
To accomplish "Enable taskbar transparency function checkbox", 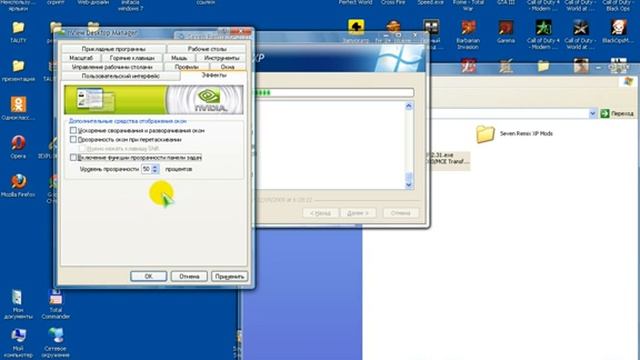I will 73,158.
